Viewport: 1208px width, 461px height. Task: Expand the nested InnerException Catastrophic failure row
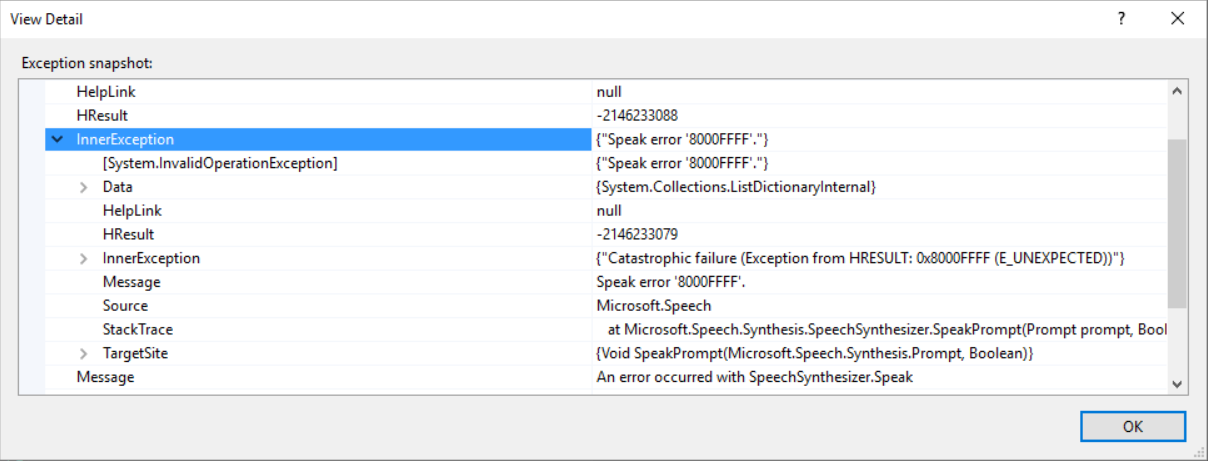click(84, 259)
